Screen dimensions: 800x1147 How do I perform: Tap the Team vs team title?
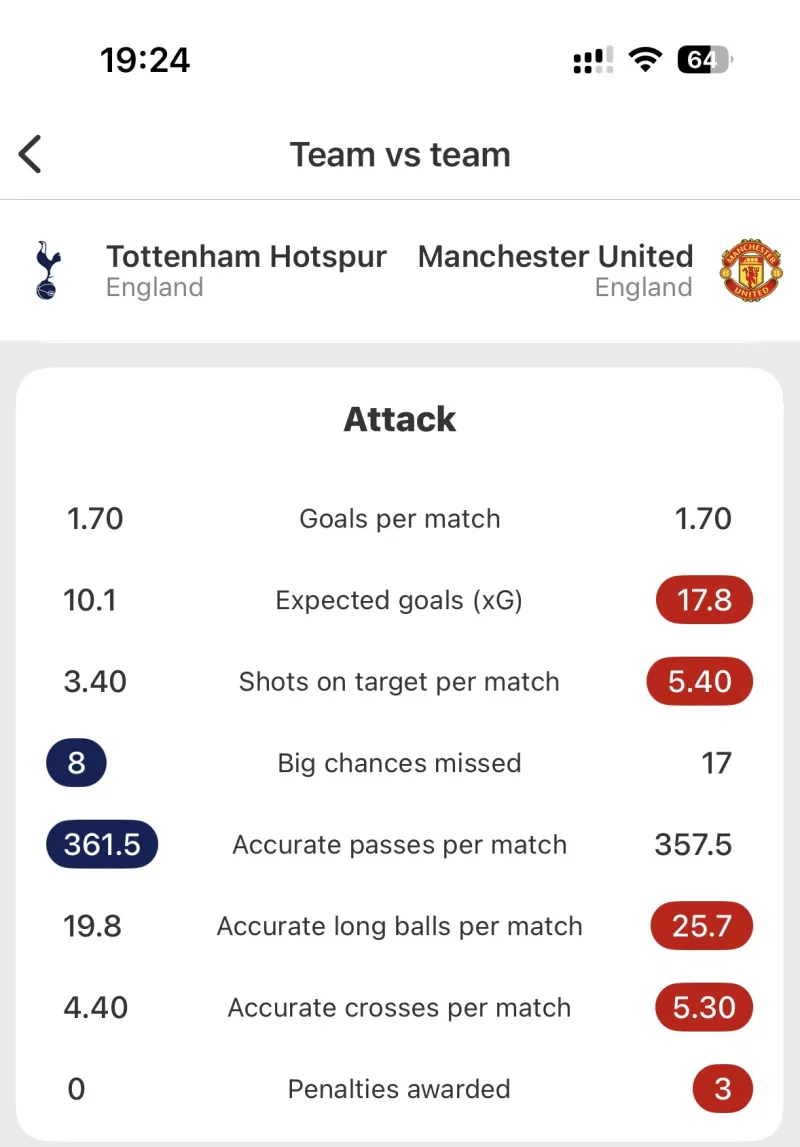(400, 155)
